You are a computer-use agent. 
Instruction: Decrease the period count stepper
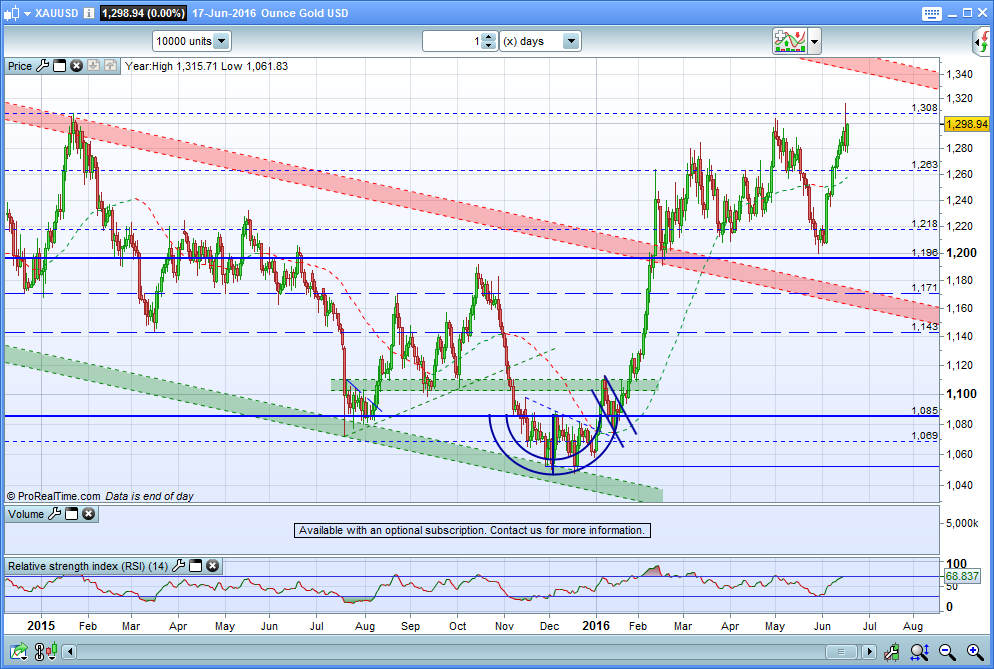point(487,46)
